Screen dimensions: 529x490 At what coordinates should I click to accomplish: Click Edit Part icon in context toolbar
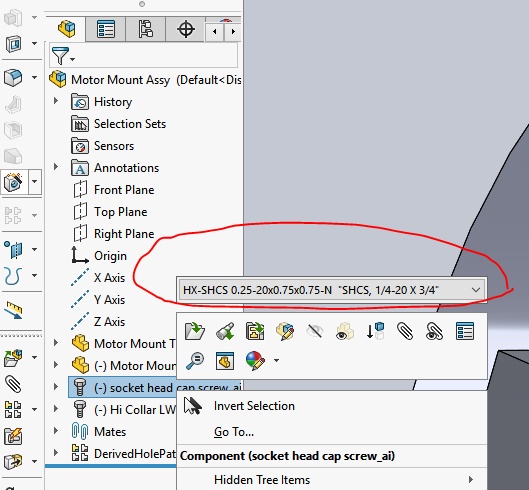coord(285,331)
